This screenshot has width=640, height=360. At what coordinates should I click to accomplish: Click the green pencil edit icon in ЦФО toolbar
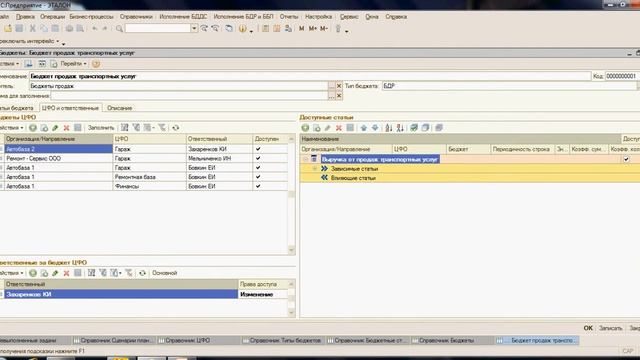[55, 128]
